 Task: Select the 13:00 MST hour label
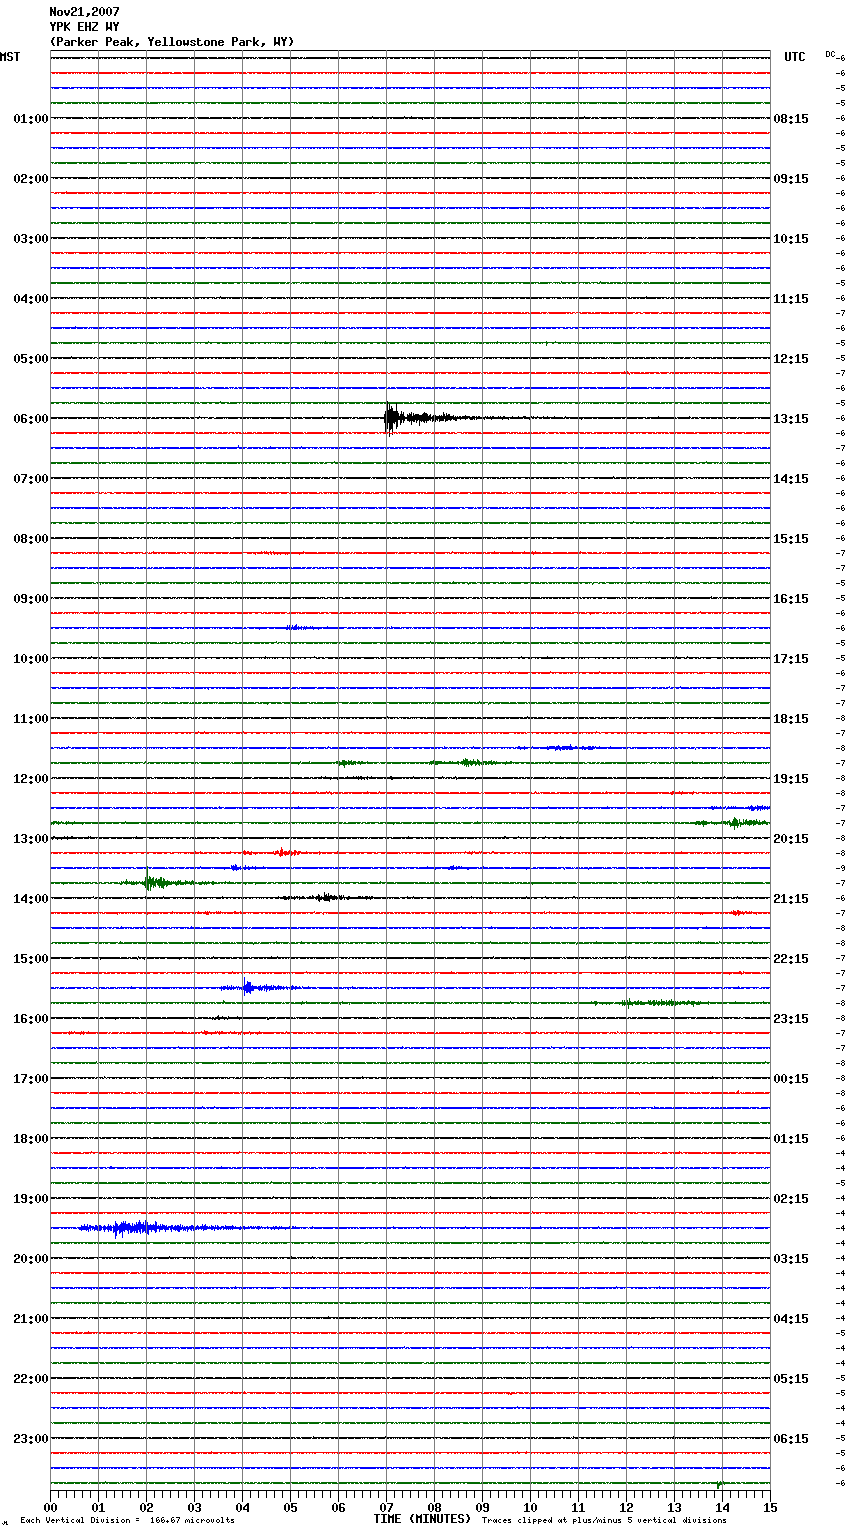[31, 839]
